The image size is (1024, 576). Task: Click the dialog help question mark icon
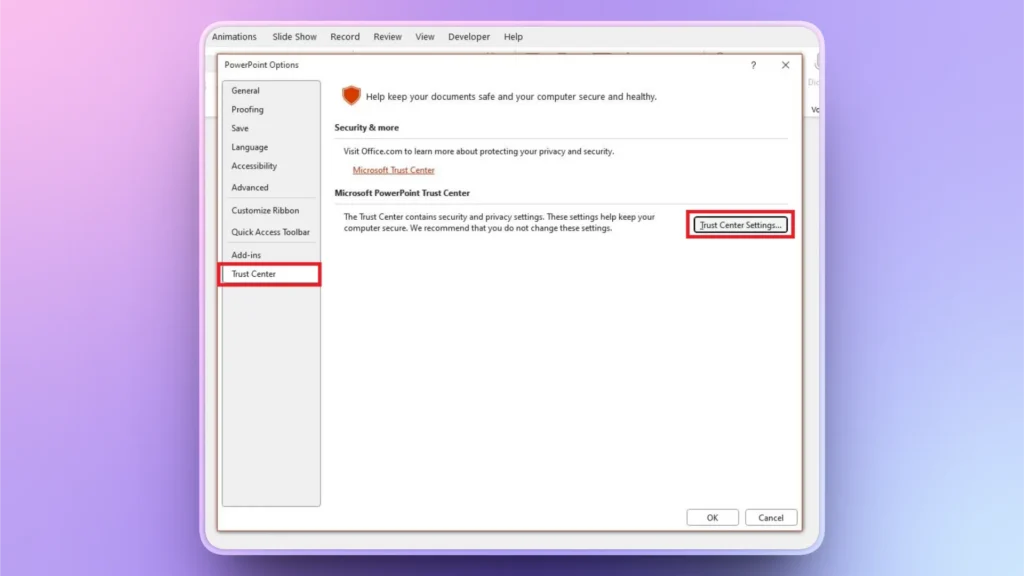click(754, 64)
